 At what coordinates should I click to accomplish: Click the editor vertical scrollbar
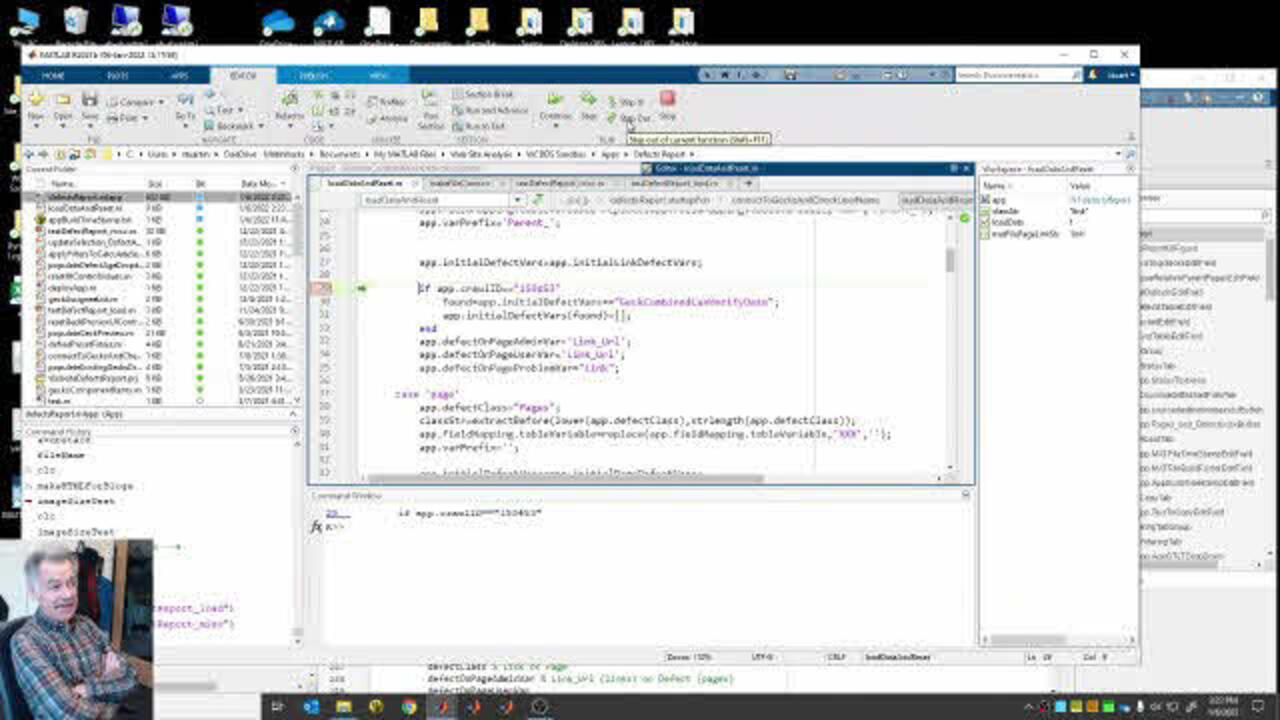coord(950,259)
